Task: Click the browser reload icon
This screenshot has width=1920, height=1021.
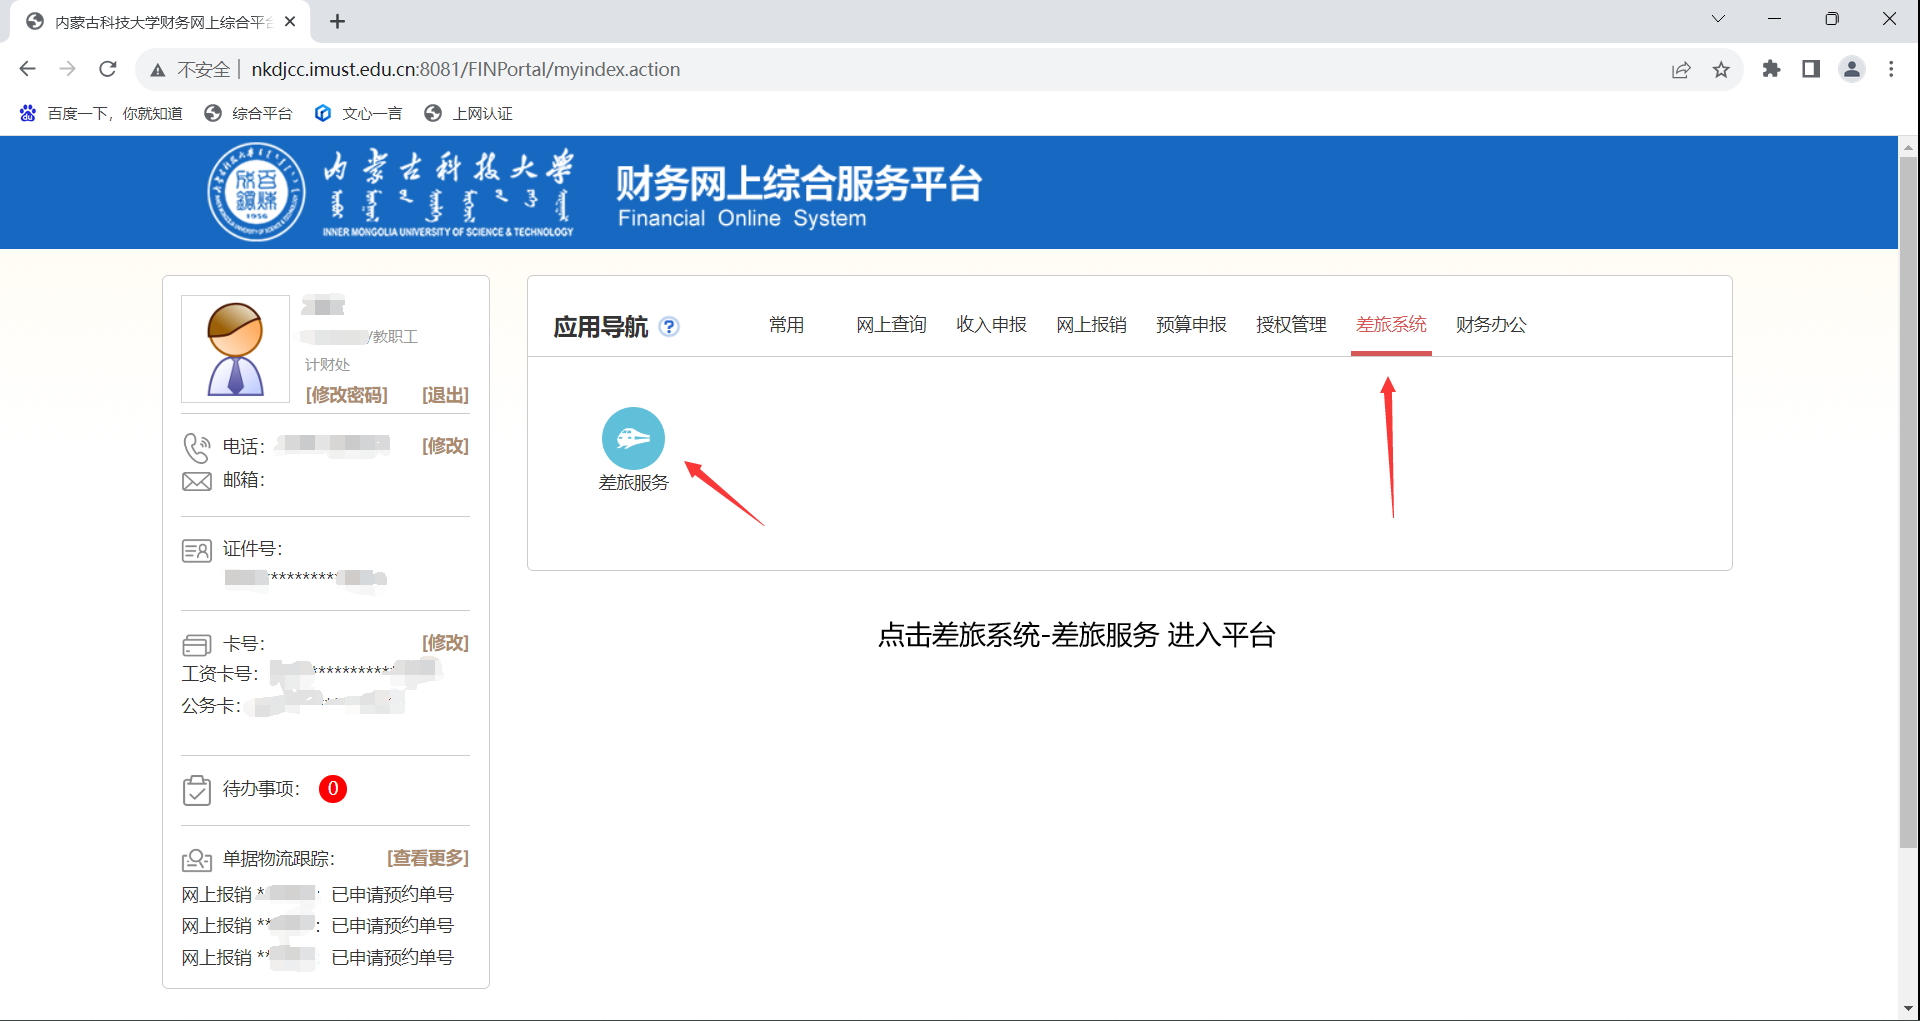Action: (108, 69)
